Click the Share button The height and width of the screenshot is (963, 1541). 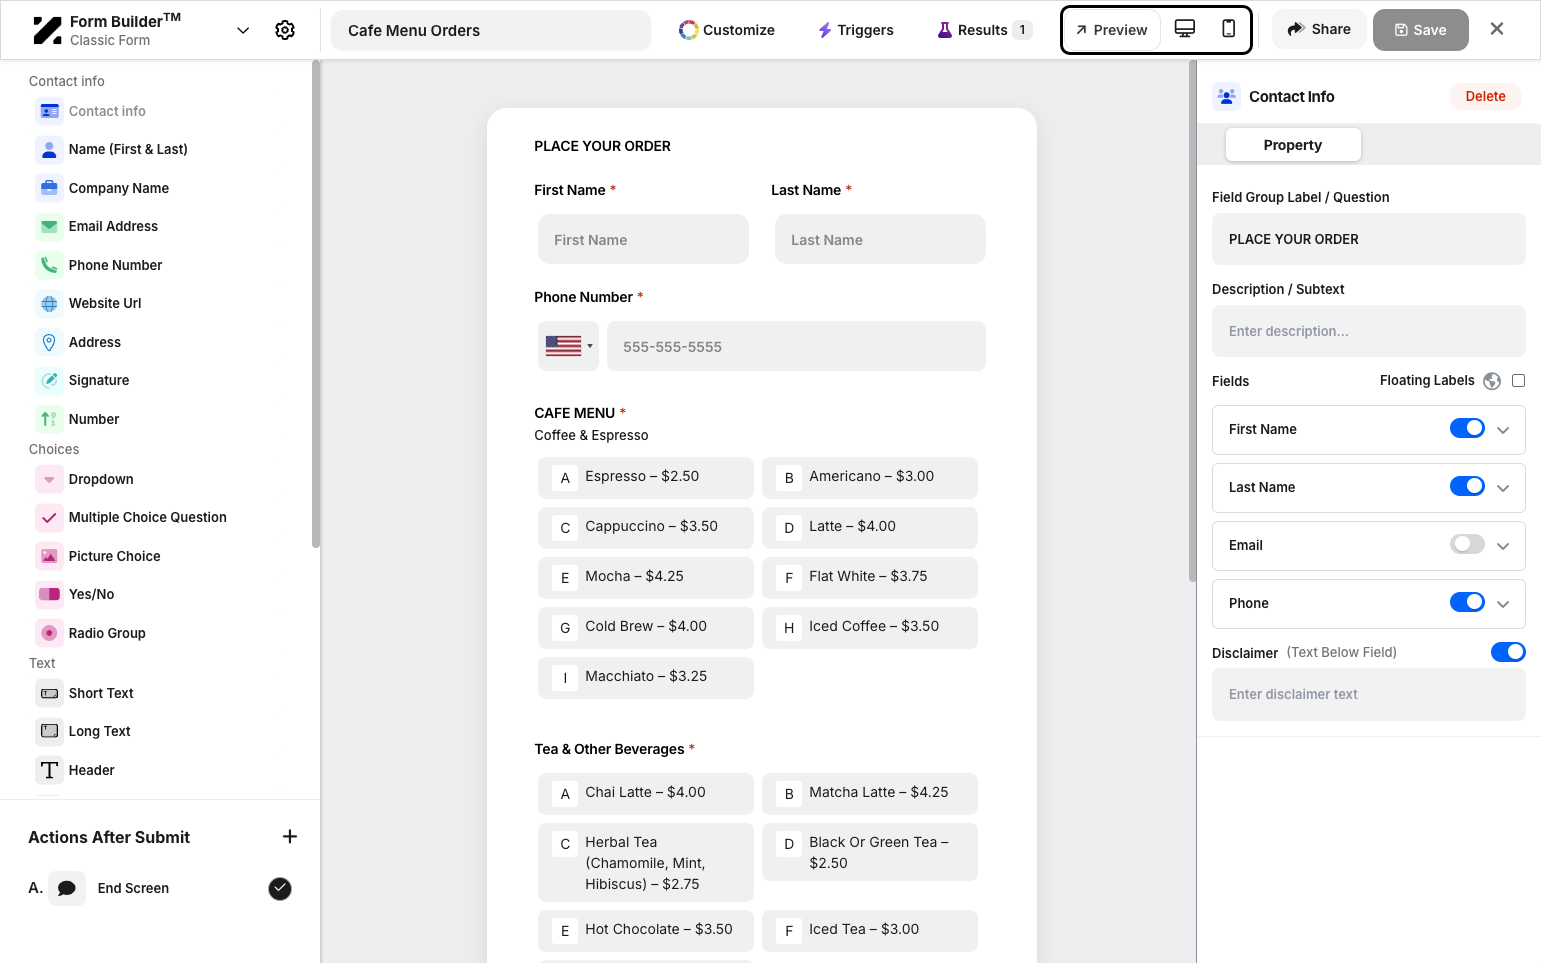coord(1319,29)
